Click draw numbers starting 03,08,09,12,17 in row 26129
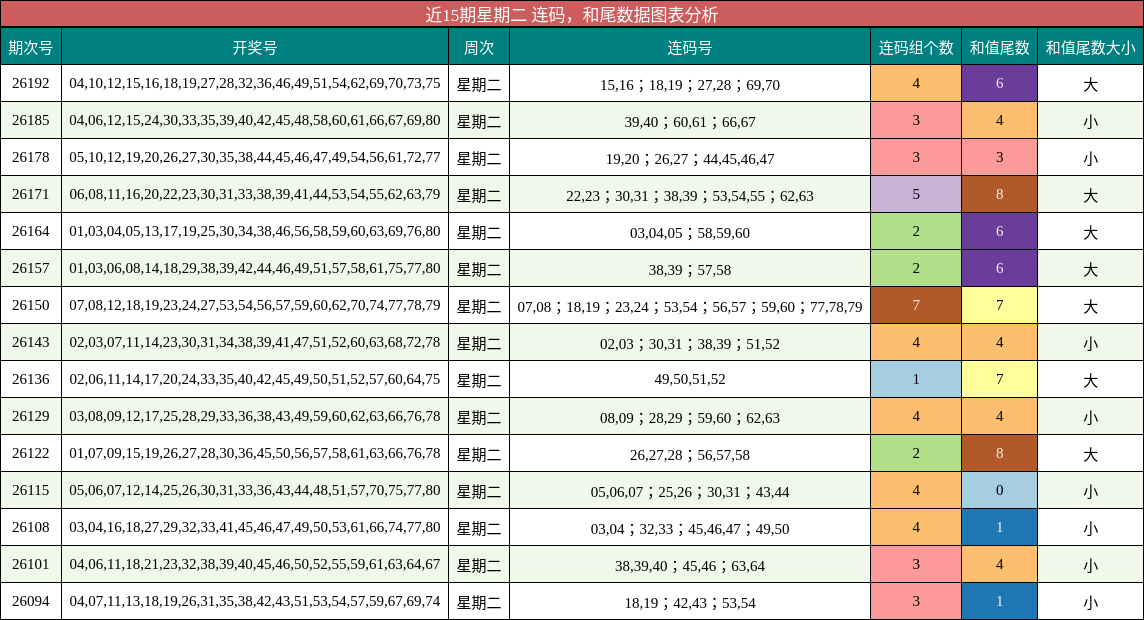The width and height of the screenshot is (1144, 620). click(255, 416)
